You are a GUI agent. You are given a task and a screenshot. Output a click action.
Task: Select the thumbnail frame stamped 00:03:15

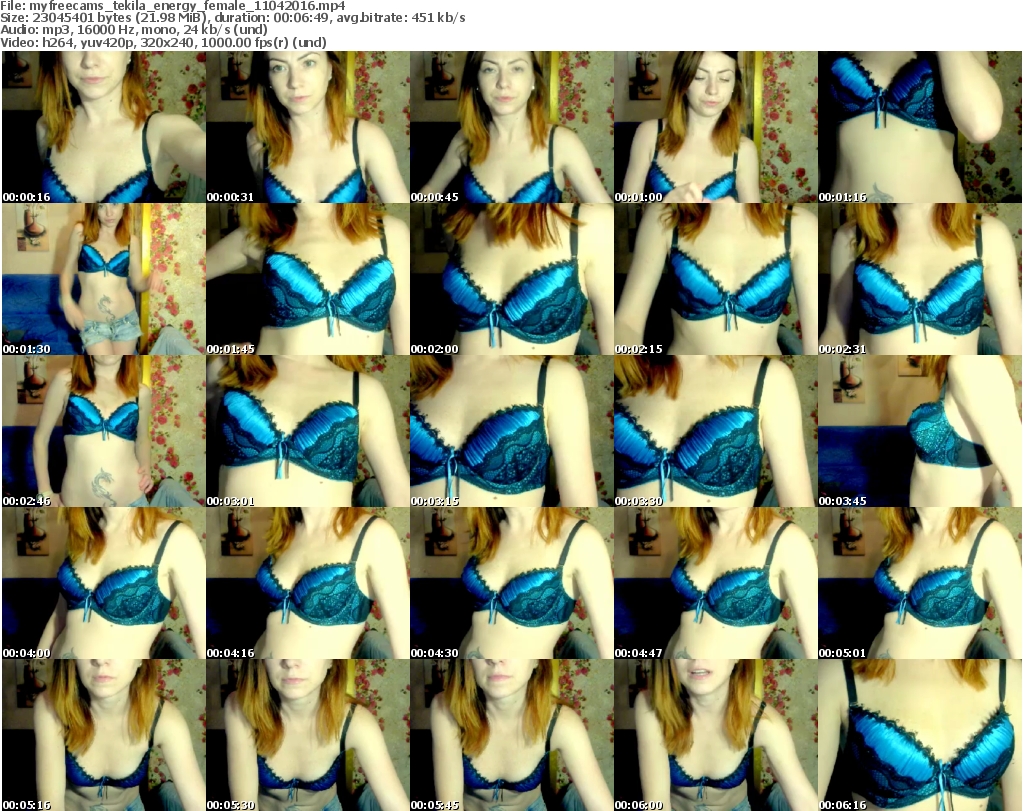click(x=511, y=431)
